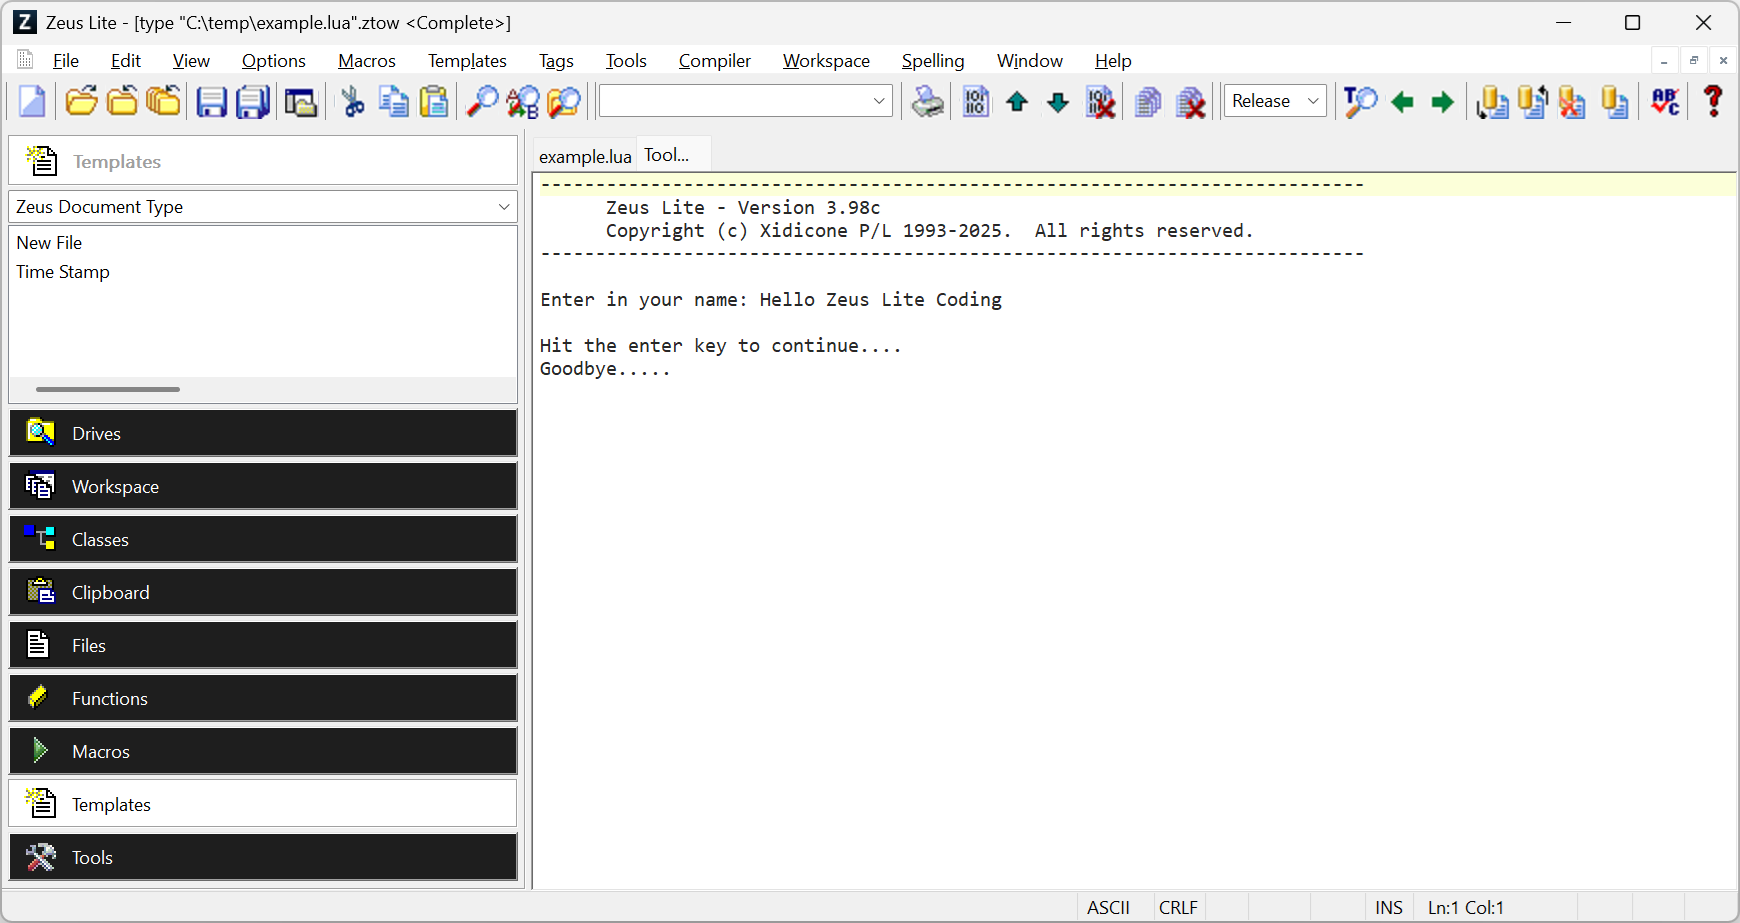Image resolution: width=1740 pixels, height=923 pixels.
Task: Select the New File template
Action: point(49,243)
